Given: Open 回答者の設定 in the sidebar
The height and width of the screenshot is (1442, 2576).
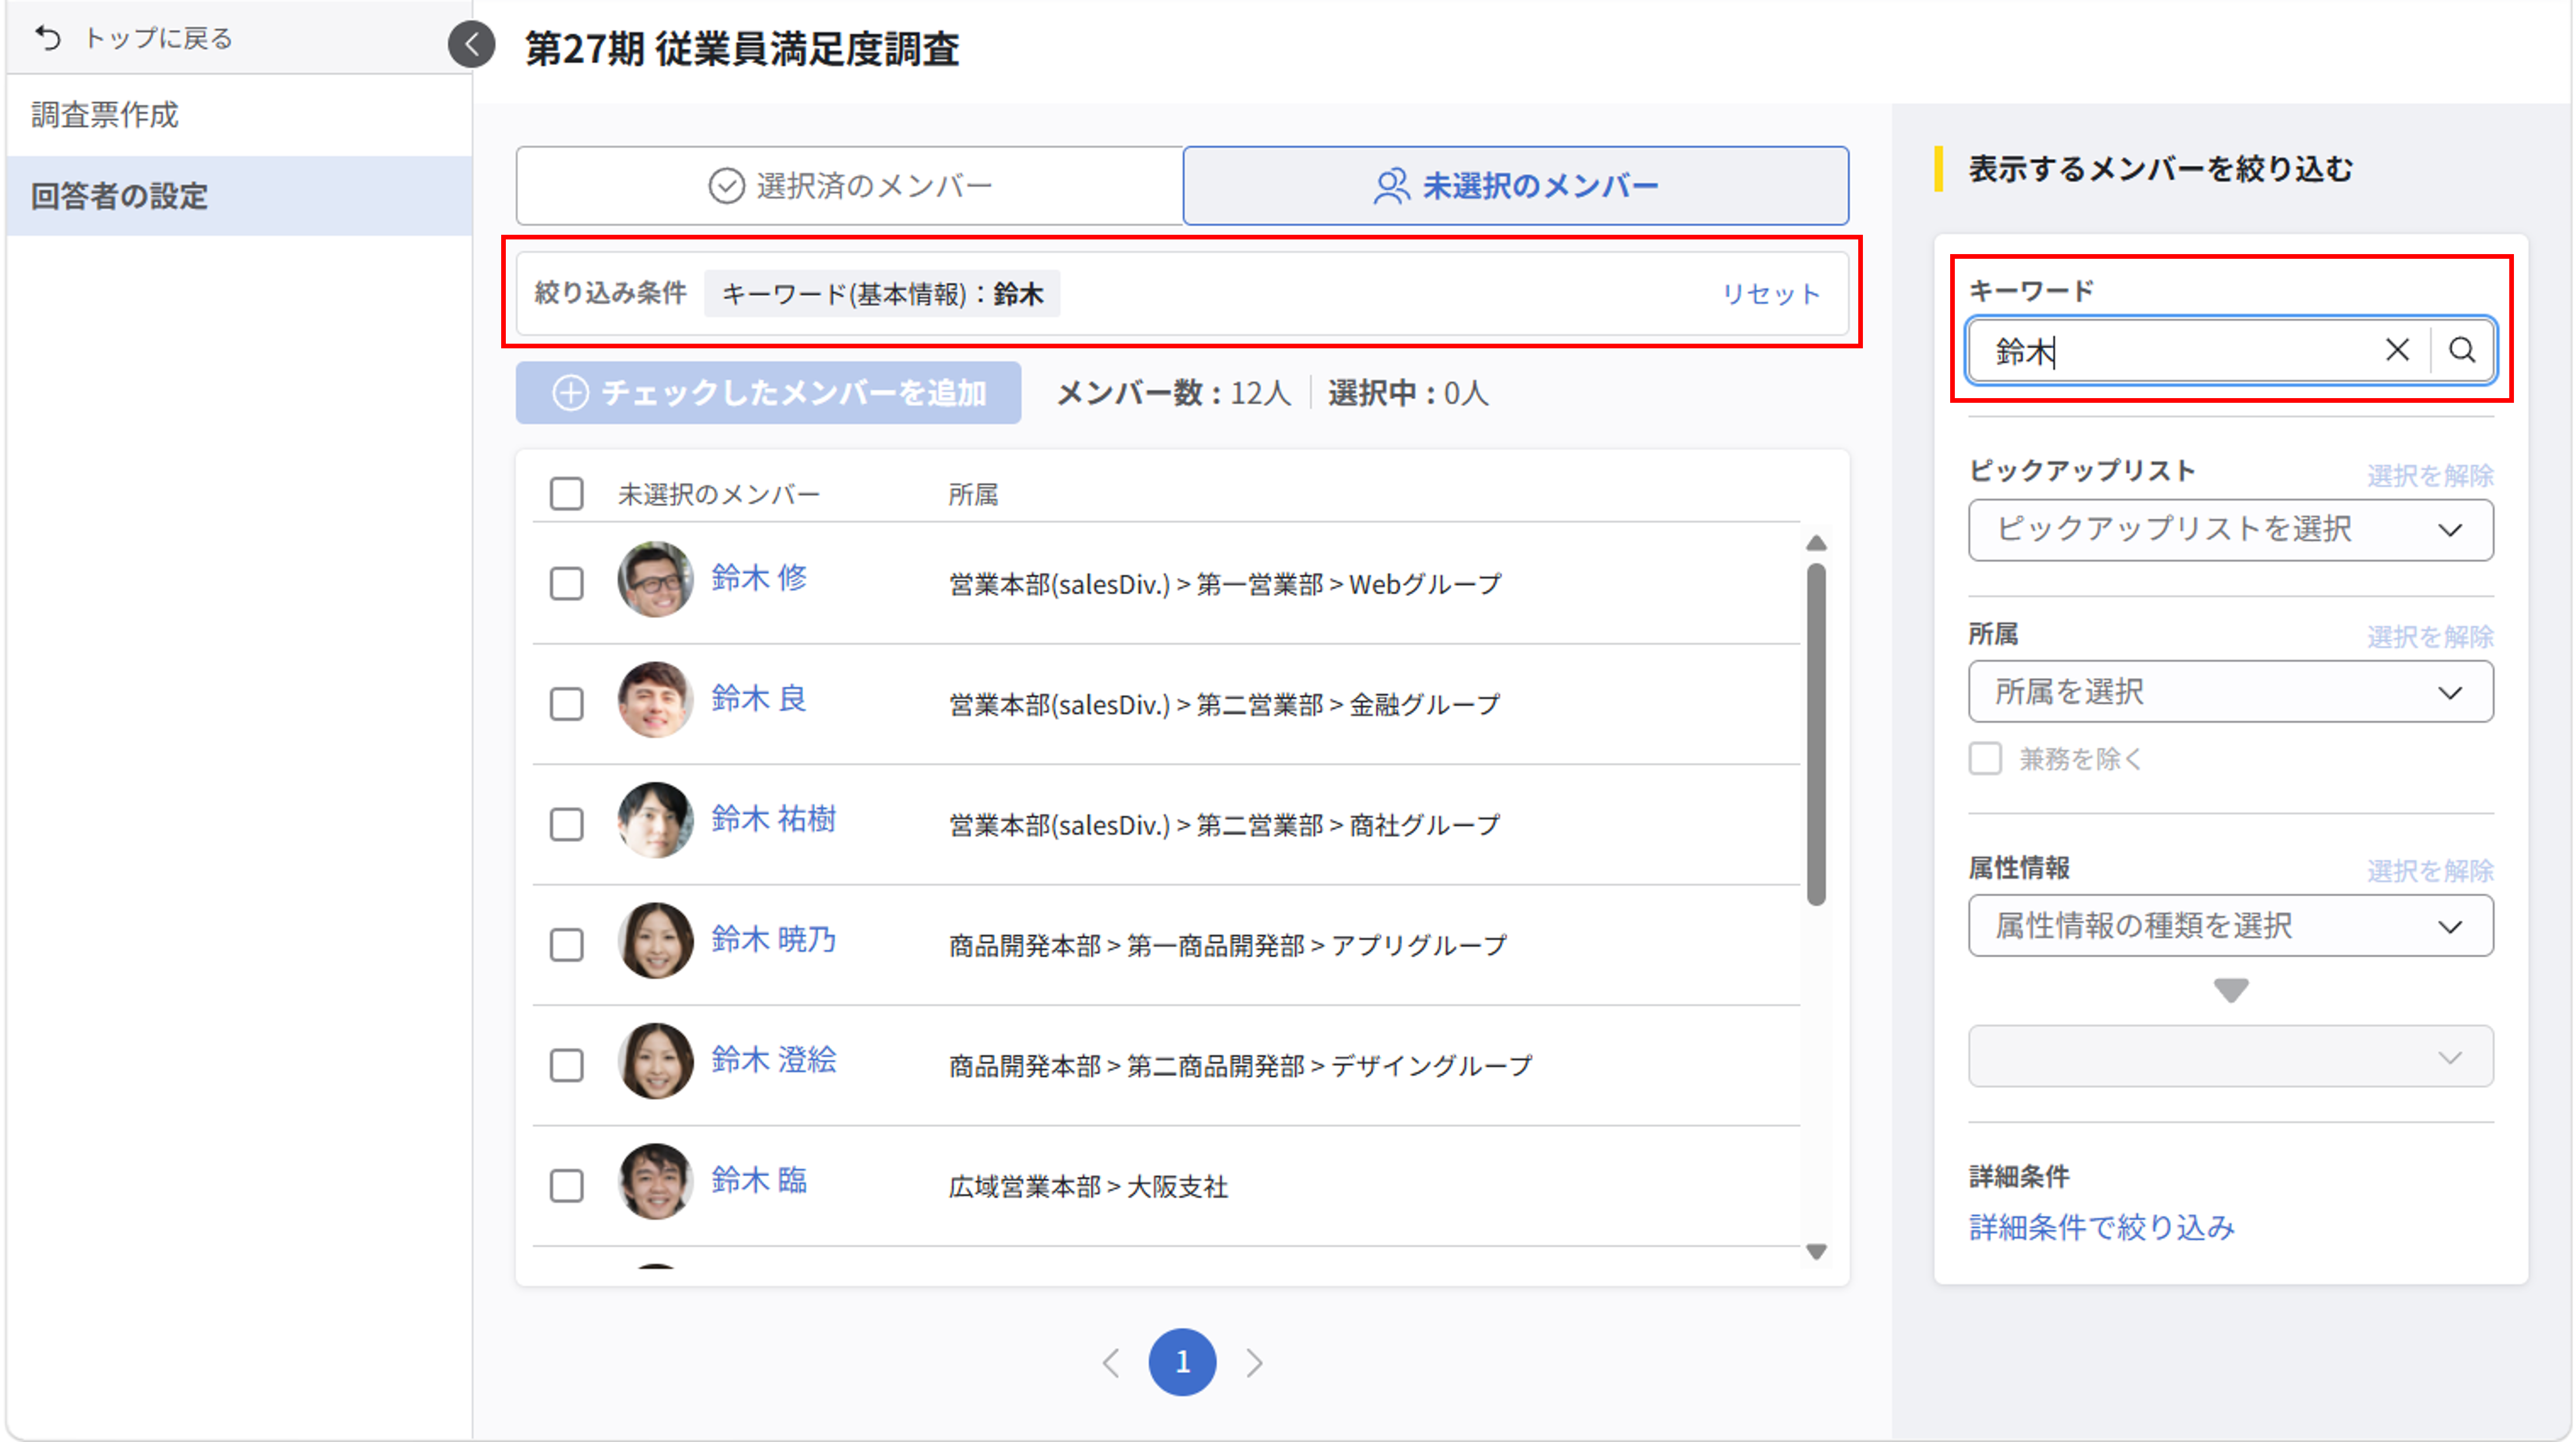Looking at the screenshot, I should click(x=239, y=196).
